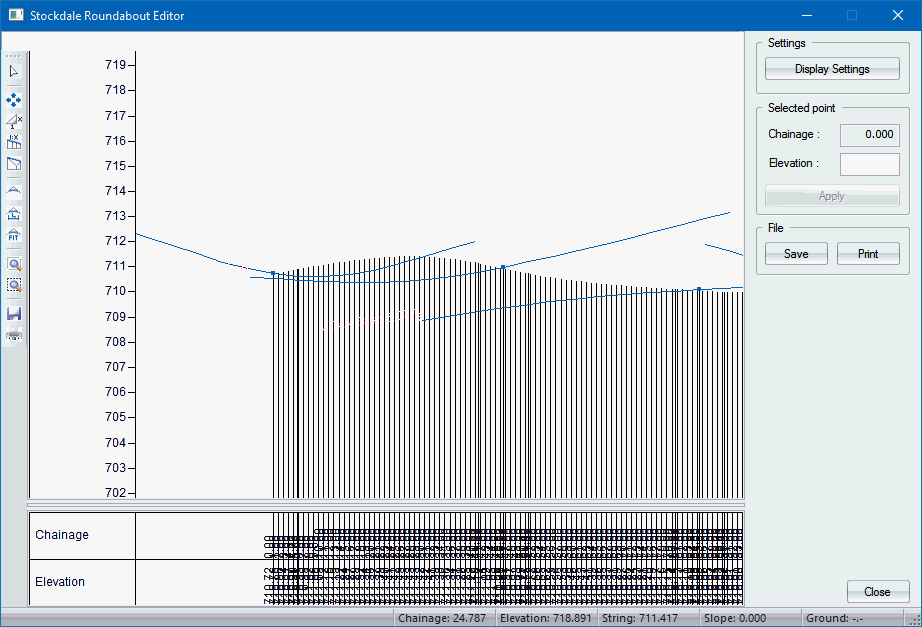Select the zoom window tool

coord(14,285)
